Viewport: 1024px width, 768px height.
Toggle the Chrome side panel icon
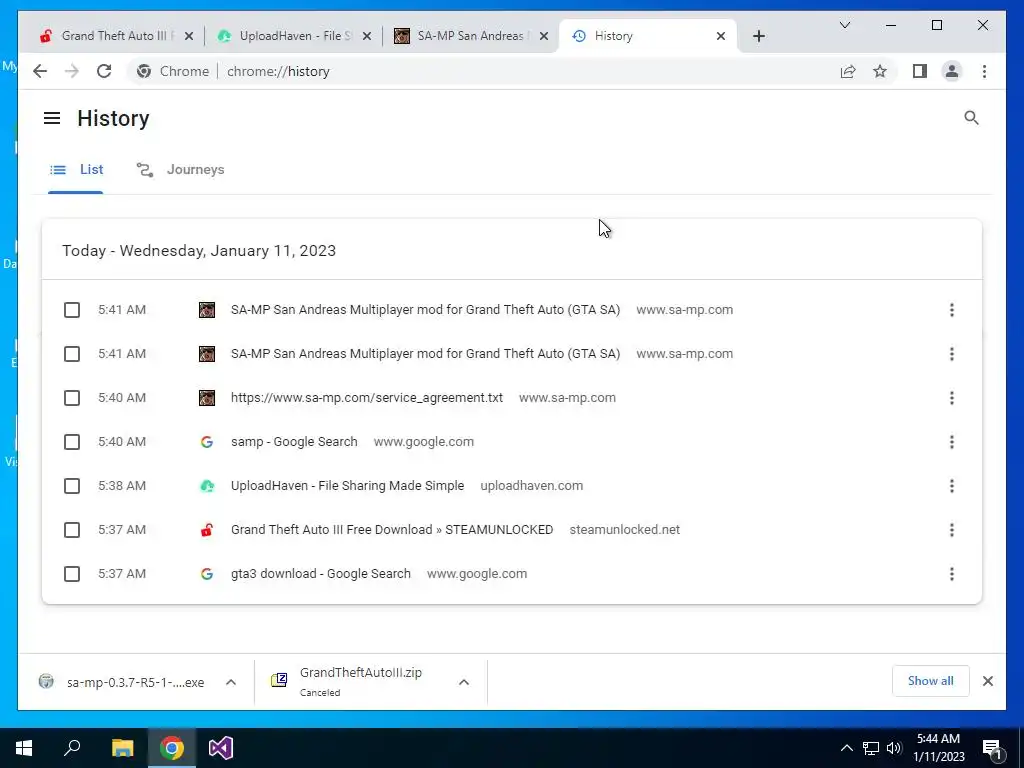(920, 71)
